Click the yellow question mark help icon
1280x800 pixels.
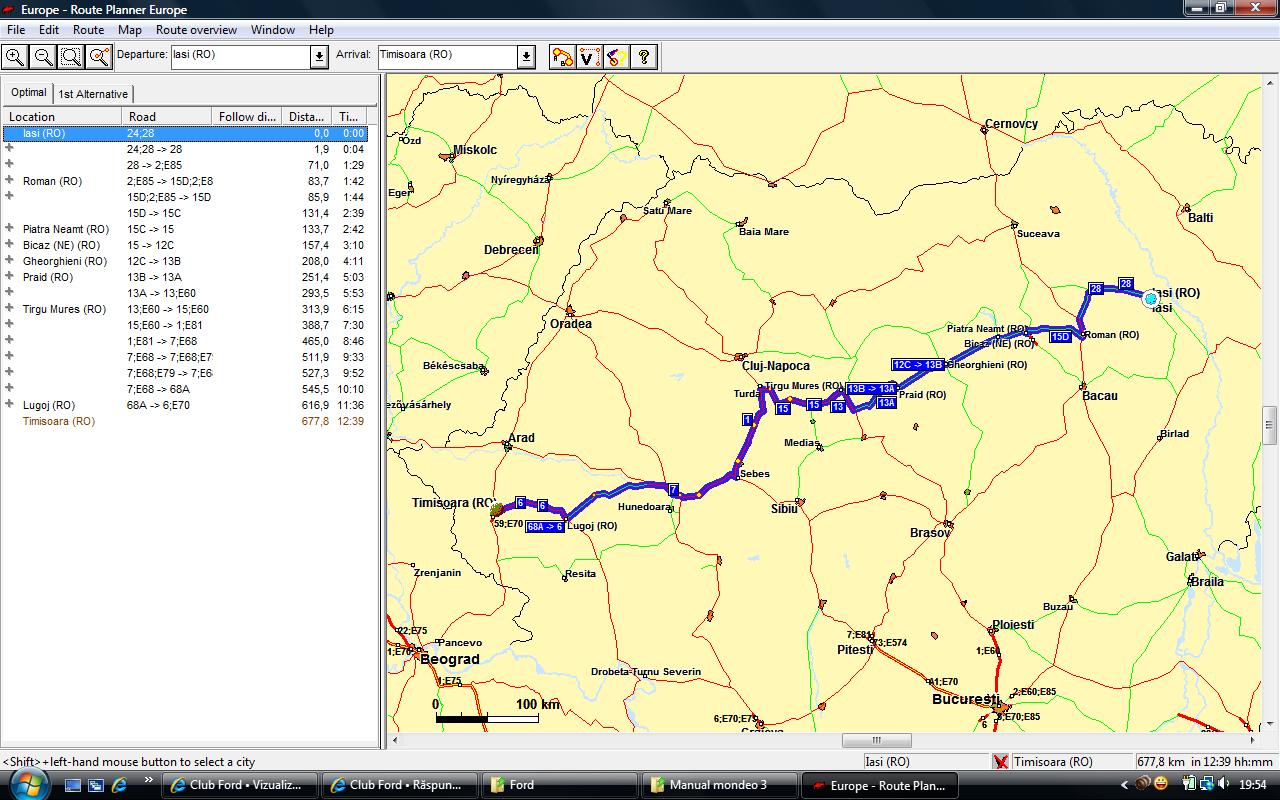click(x=644, y=57)
